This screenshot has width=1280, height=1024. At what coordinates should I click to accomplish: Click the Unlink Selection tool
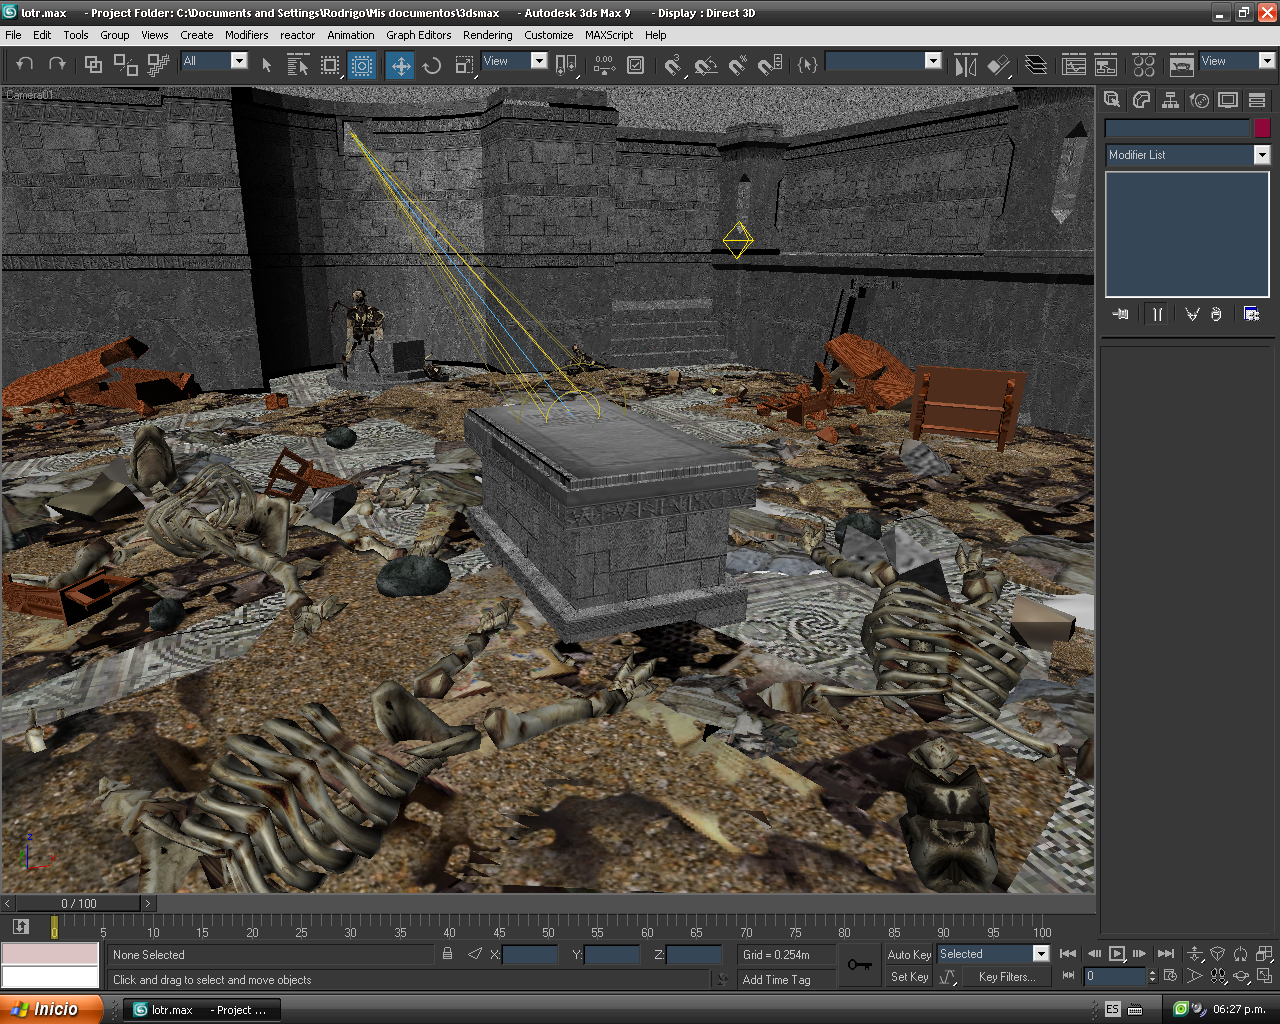[x=126, y=65]
